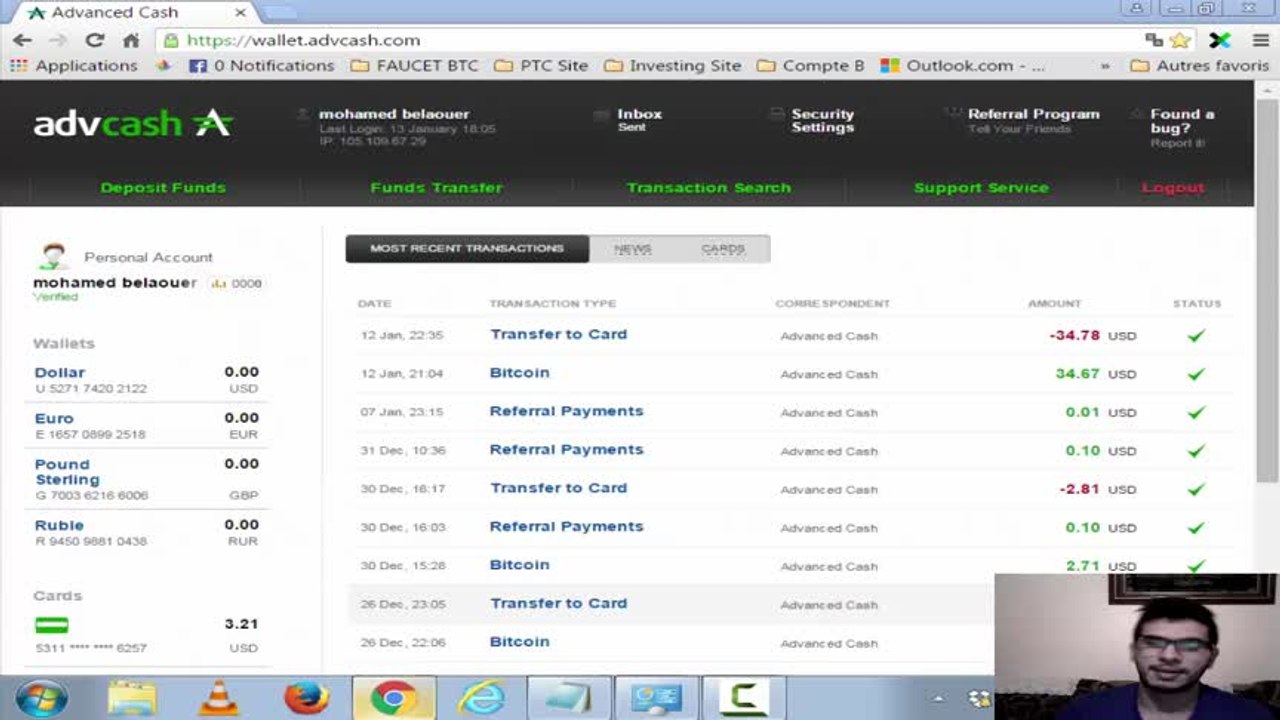Open Security Settings in the header
This screenshot has height=720, width=1280.
(822, 121)
